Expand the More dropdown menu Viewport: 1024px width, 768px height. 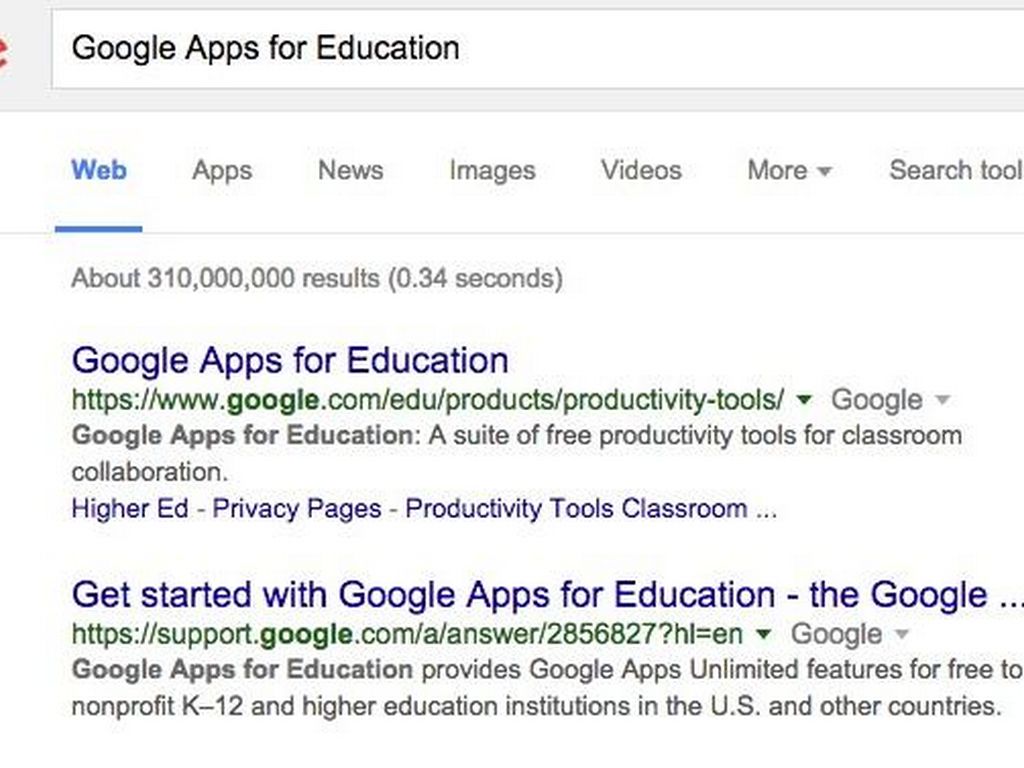click(x=789, y=170)
